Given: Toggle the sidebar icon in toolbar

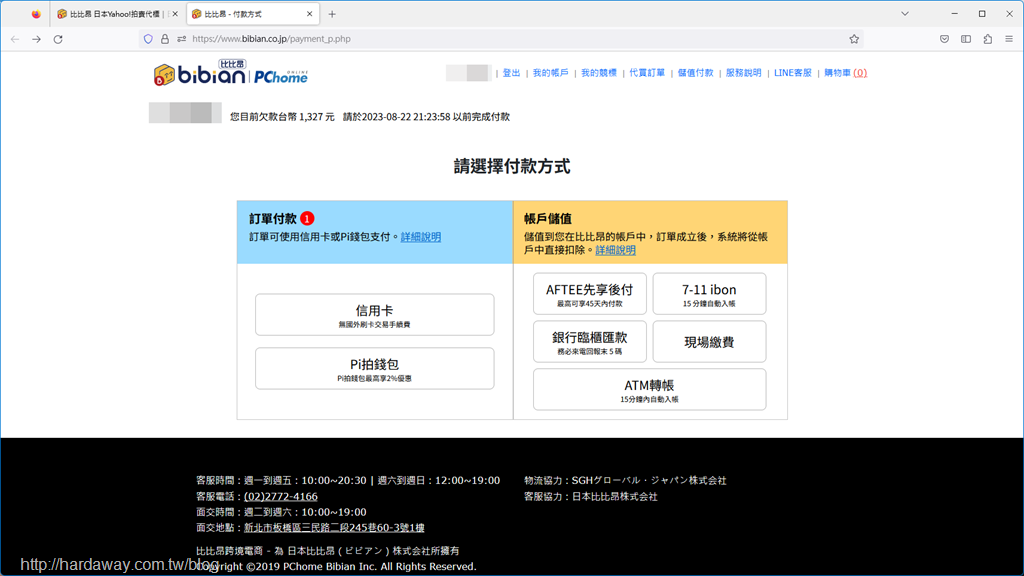Looking at the screenshot, I should 966,39.
